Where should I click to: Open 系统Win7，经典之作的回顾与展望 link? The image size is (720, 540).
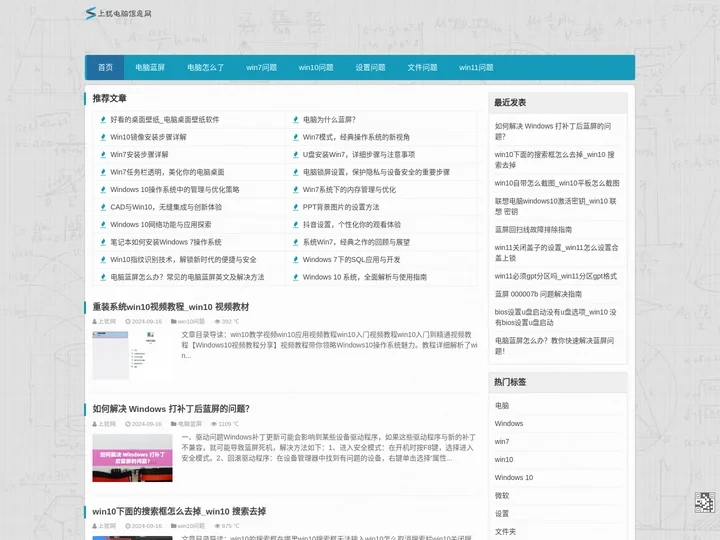point(356,242)
